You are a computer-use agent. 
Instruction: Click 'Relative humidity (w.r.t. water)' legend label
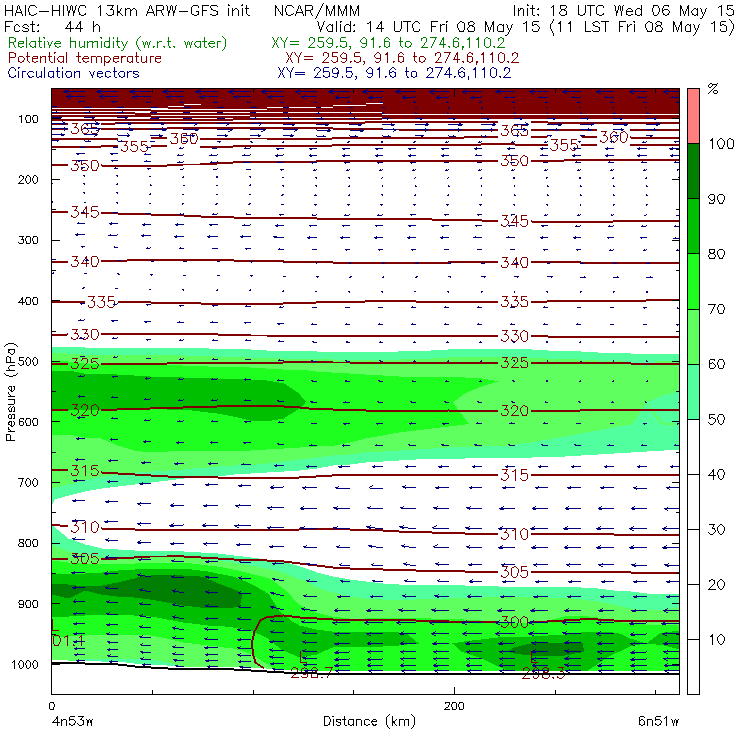click(118, 43)
